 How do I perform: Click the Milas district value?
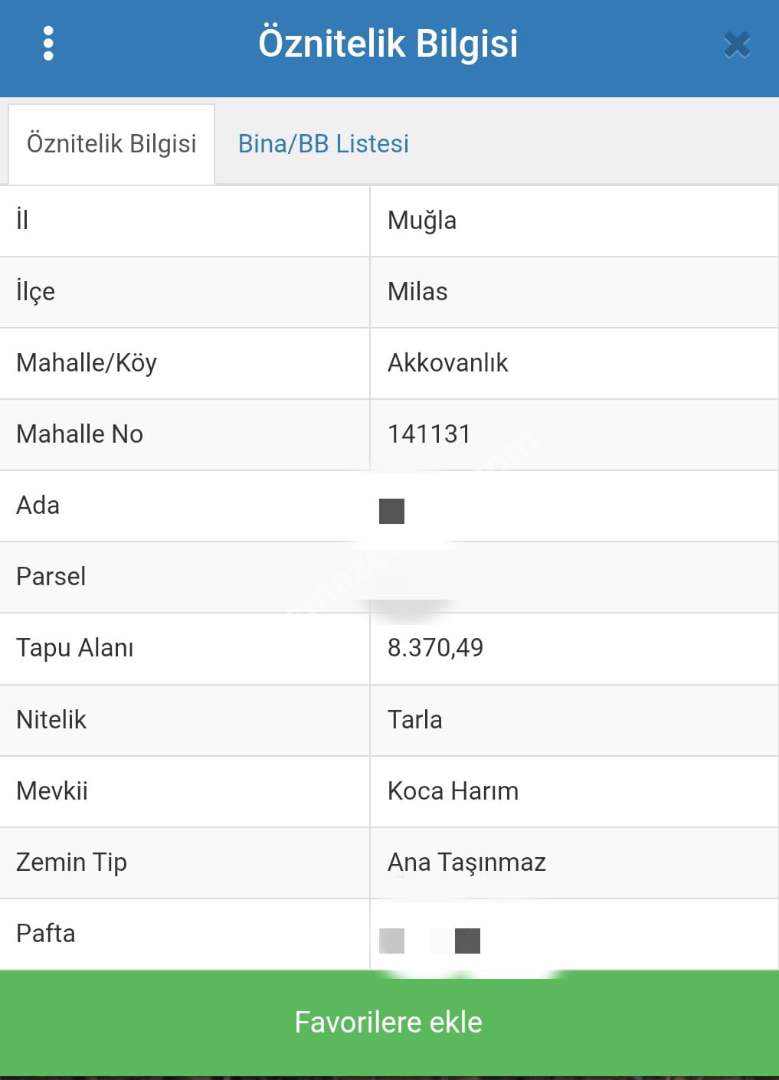tap(417, 292)
